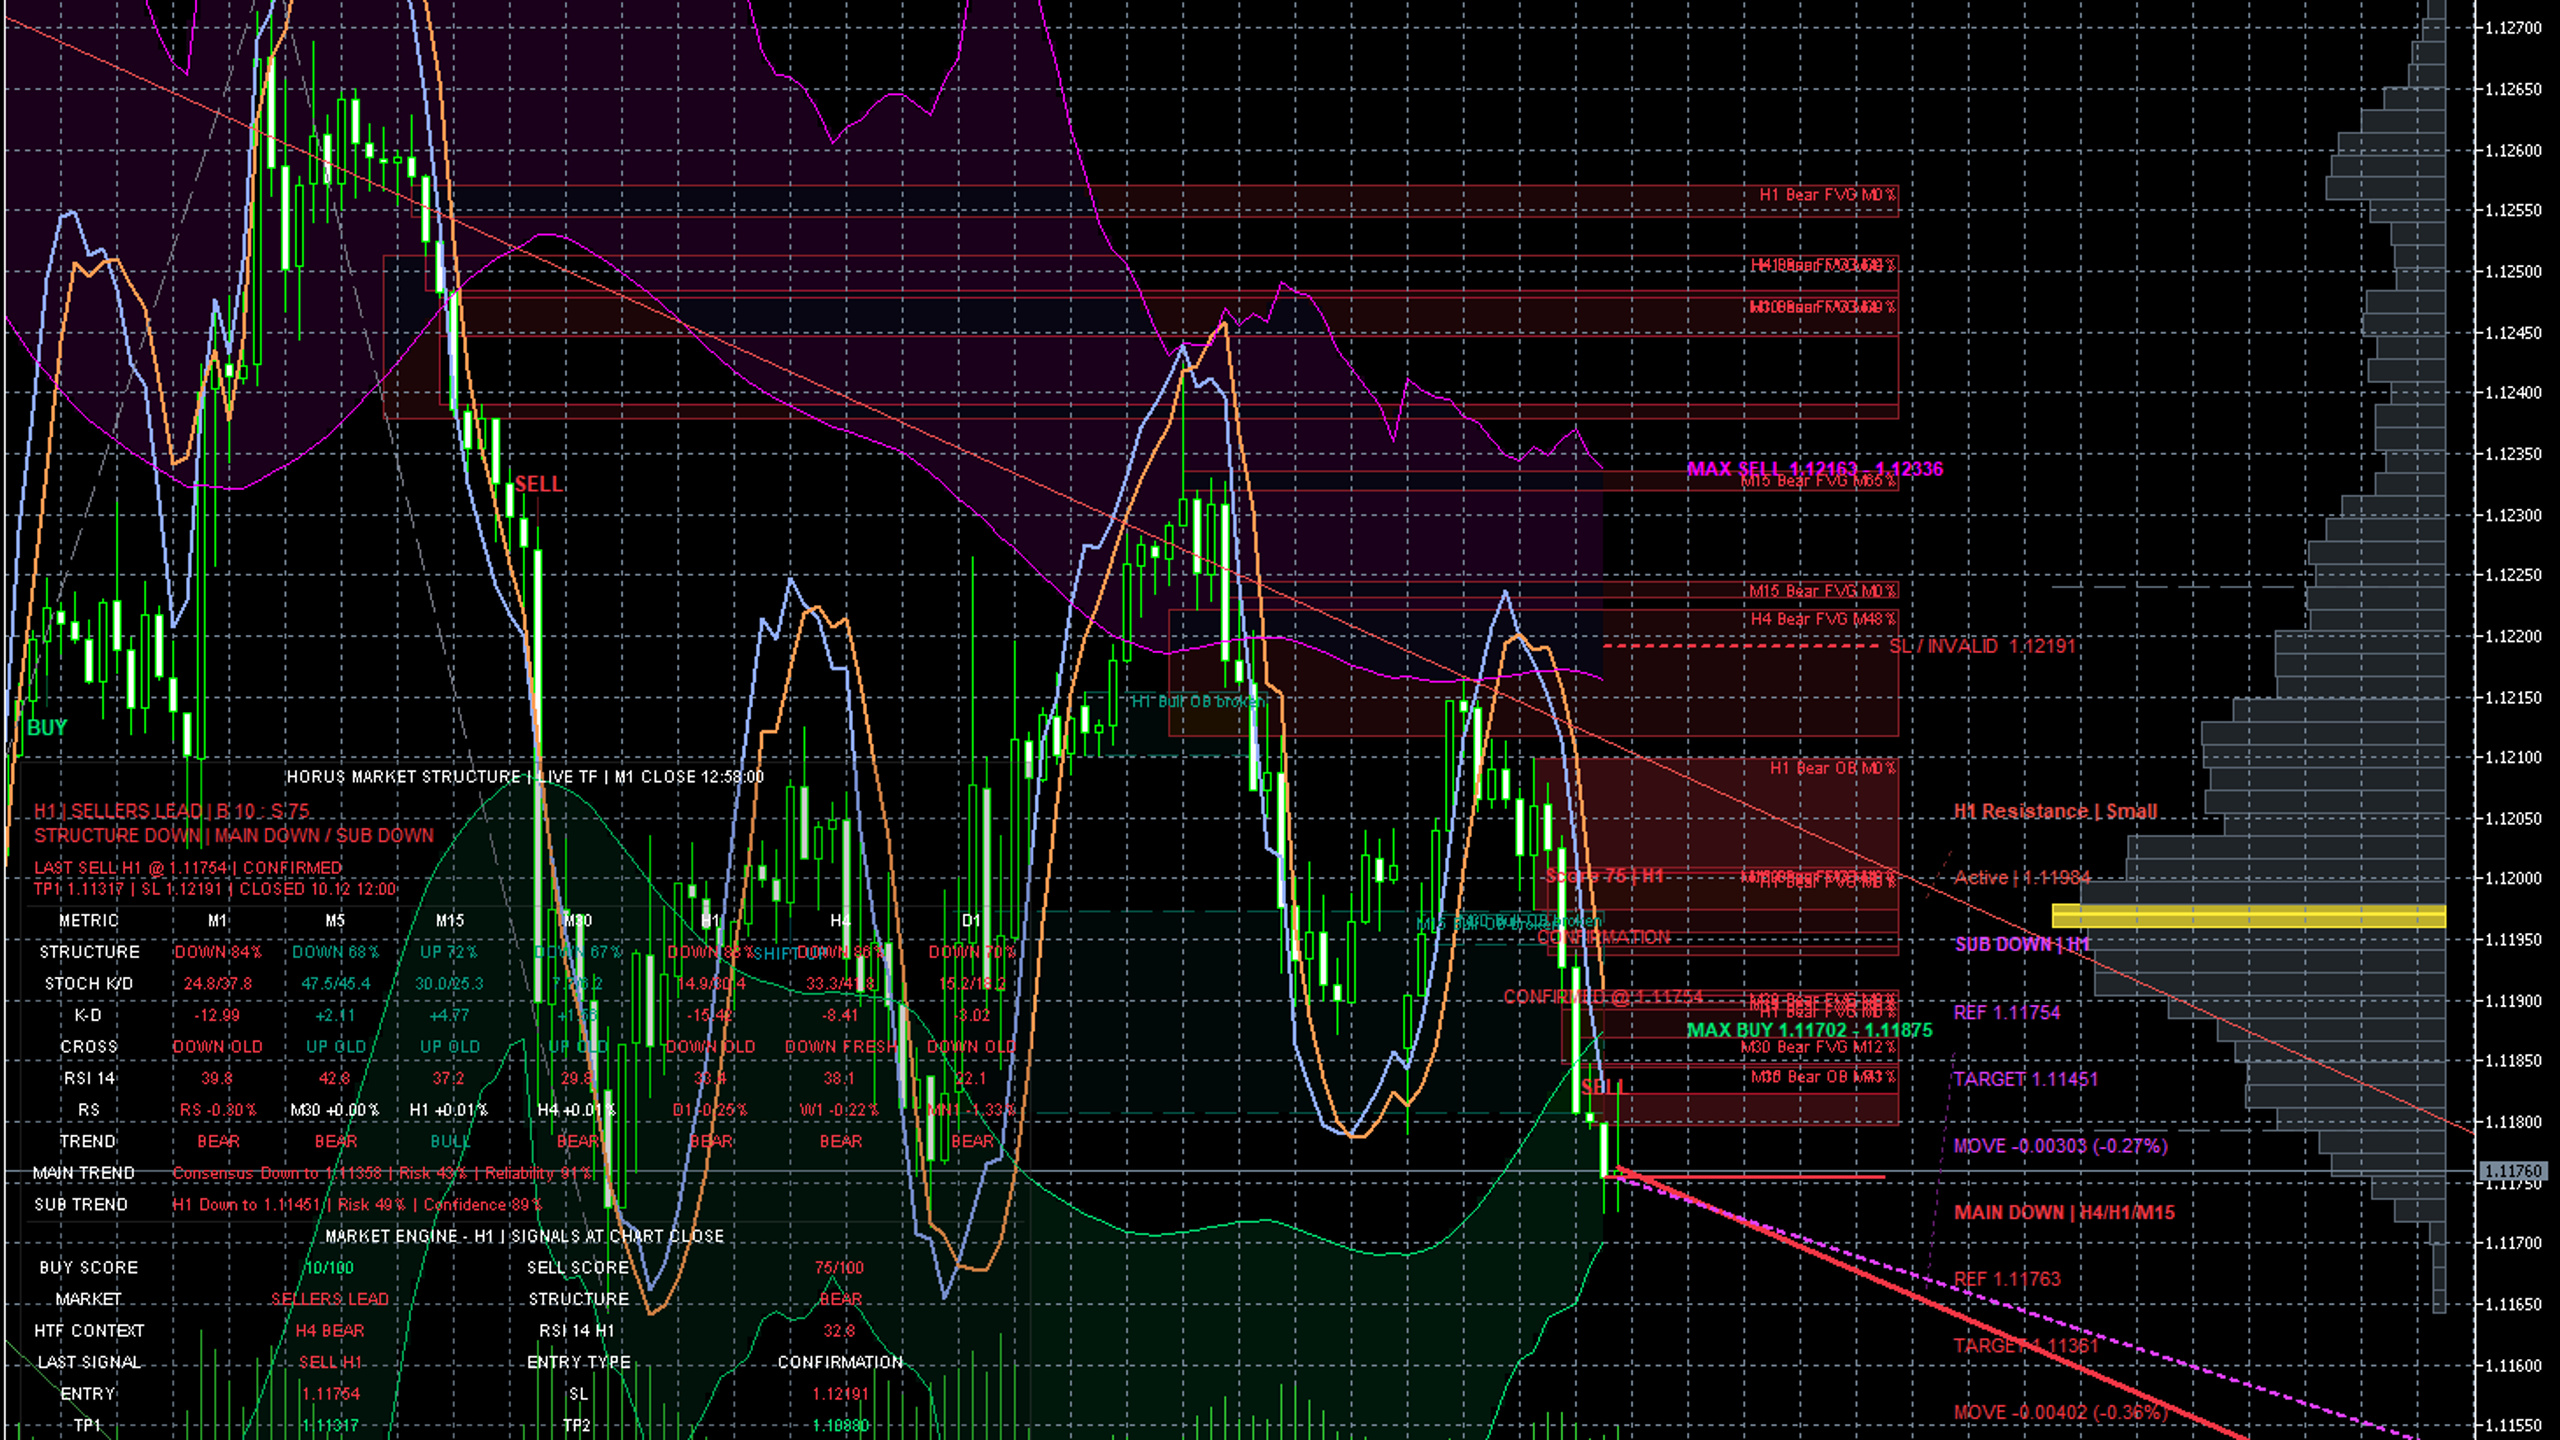Click the 'Consensus Down to 1.11358' main trend text
2560x1440 pixels.
pyautogui.click(x=382, y=1173)
